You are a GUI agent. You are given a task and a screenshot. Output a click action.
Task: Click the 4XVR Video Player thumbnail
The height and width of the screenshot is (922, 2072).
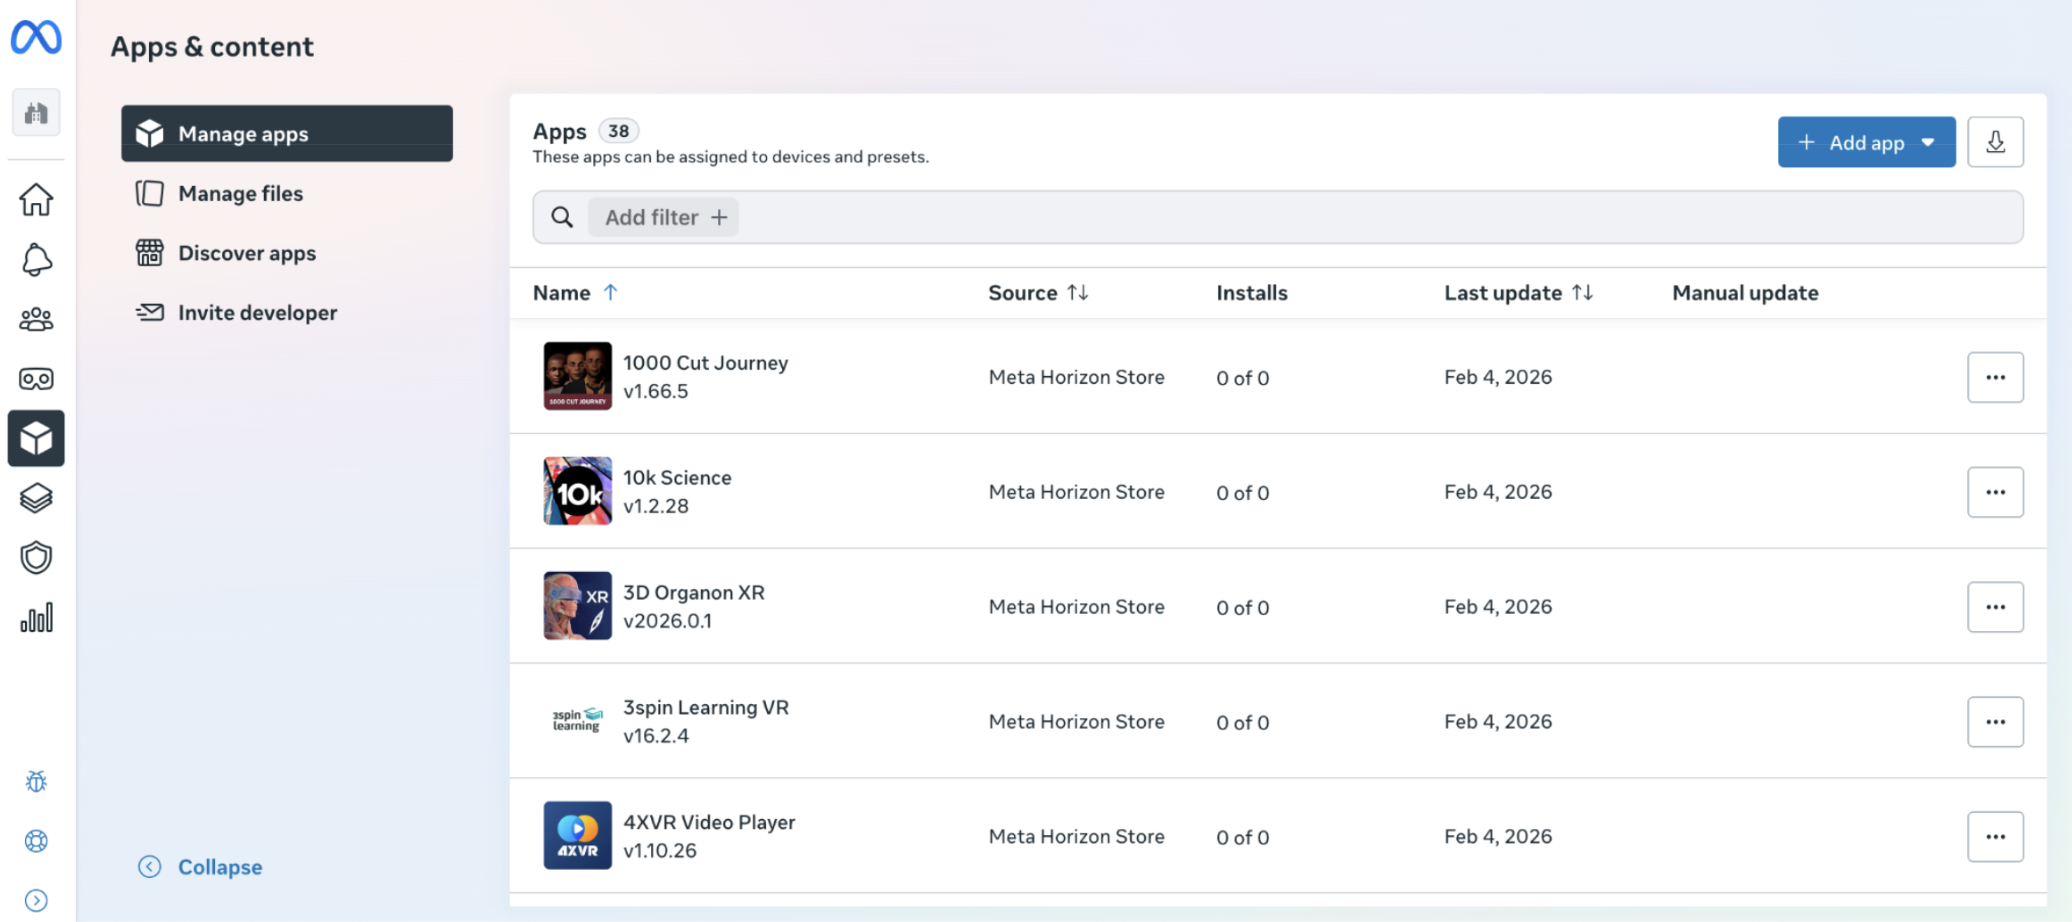click(x=577, y=835)
